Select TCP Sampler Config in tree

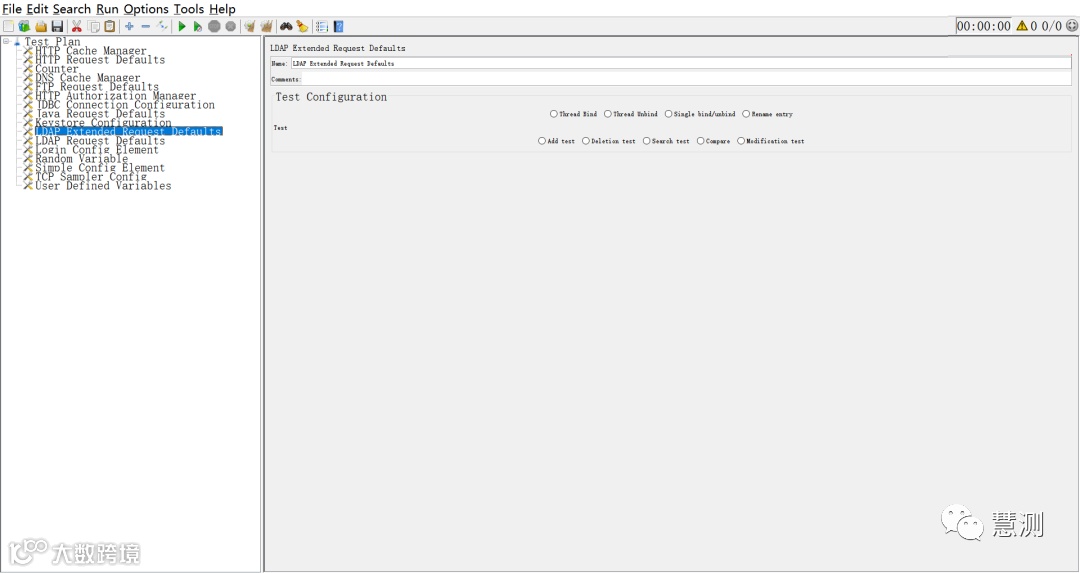point(91,176)
